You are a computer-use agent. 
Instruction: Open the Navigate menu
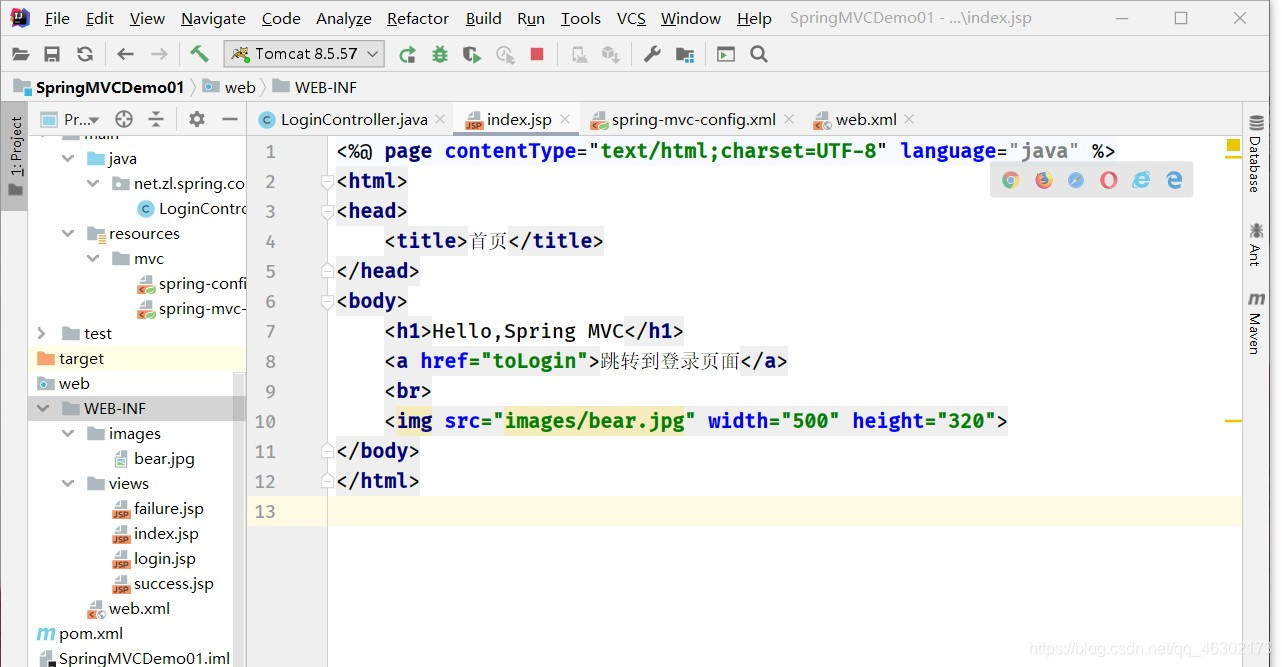[x=213, y=18]
